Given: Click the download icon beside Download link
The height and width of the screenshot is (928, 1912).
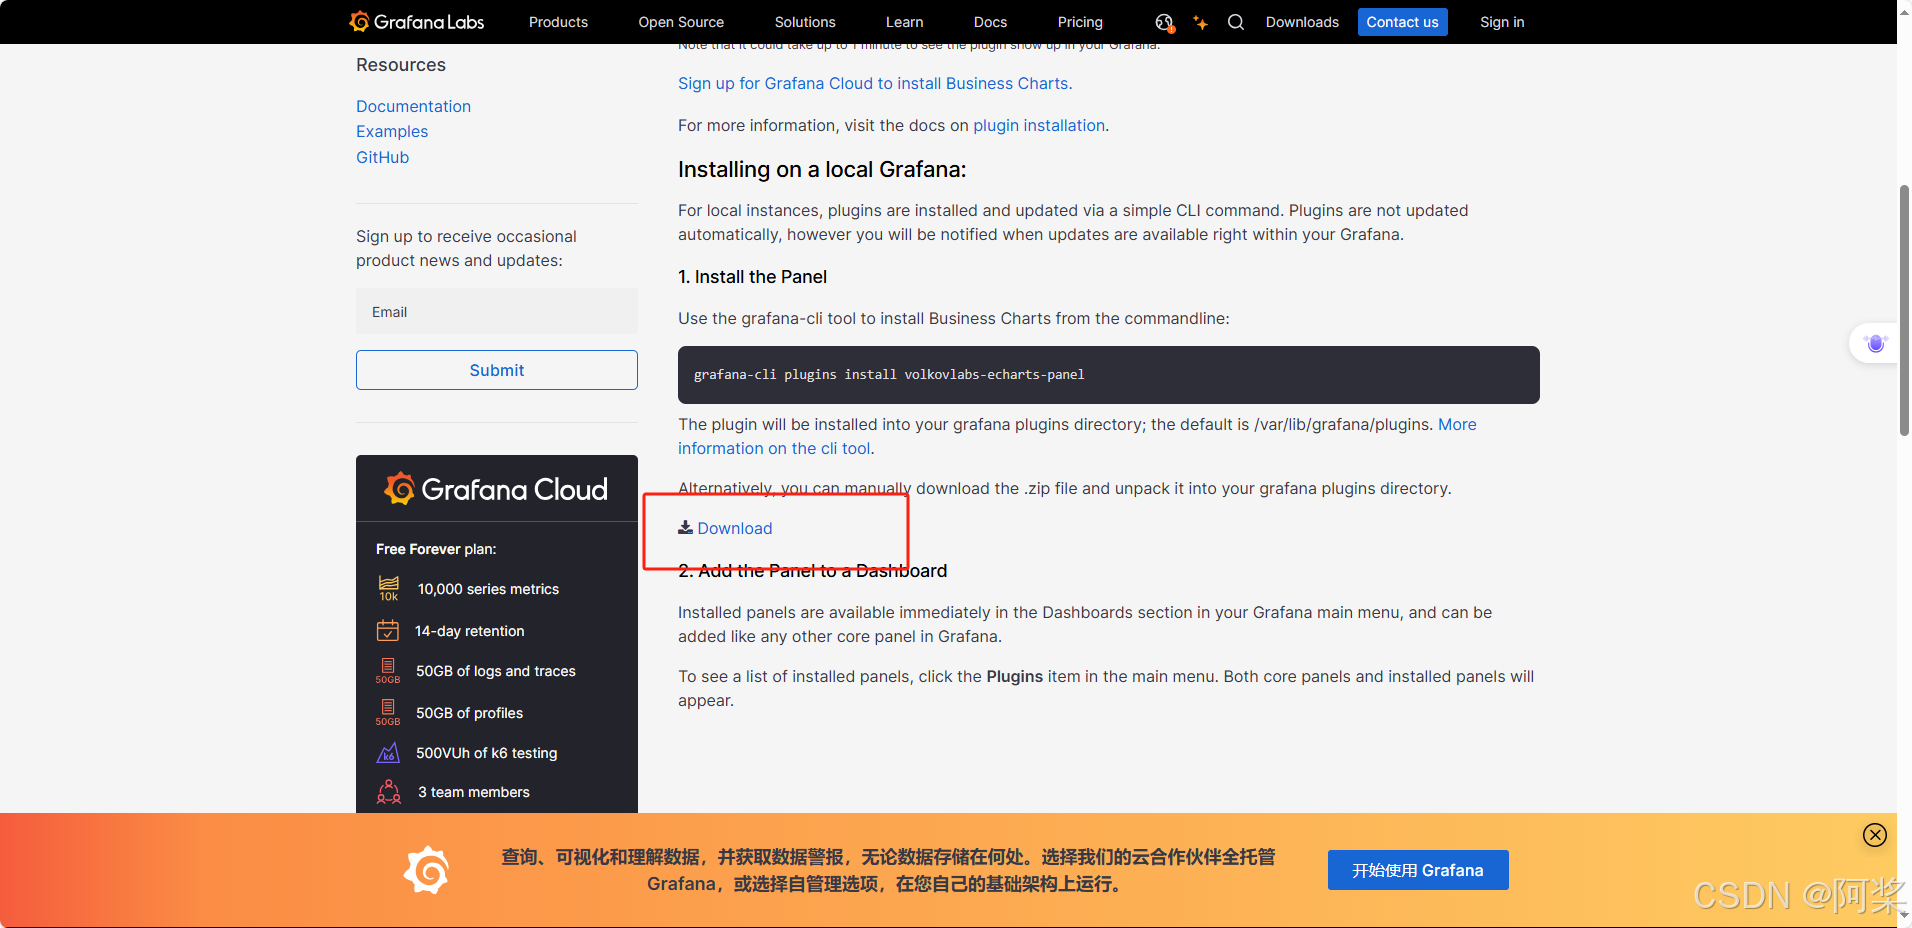Looking at the screenshot, I should coord(686,527).
